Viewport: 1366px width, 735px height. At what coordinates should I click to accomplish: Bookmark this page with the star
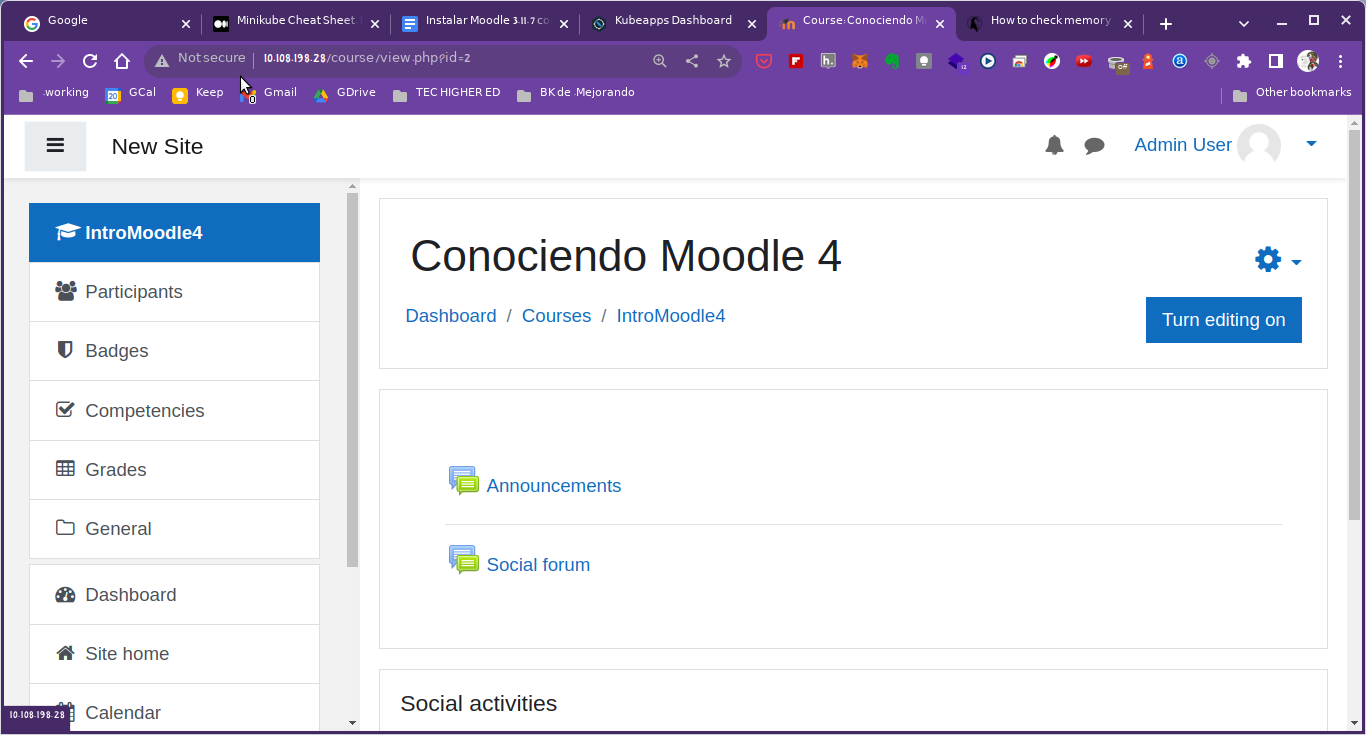(x=724, y=61)
